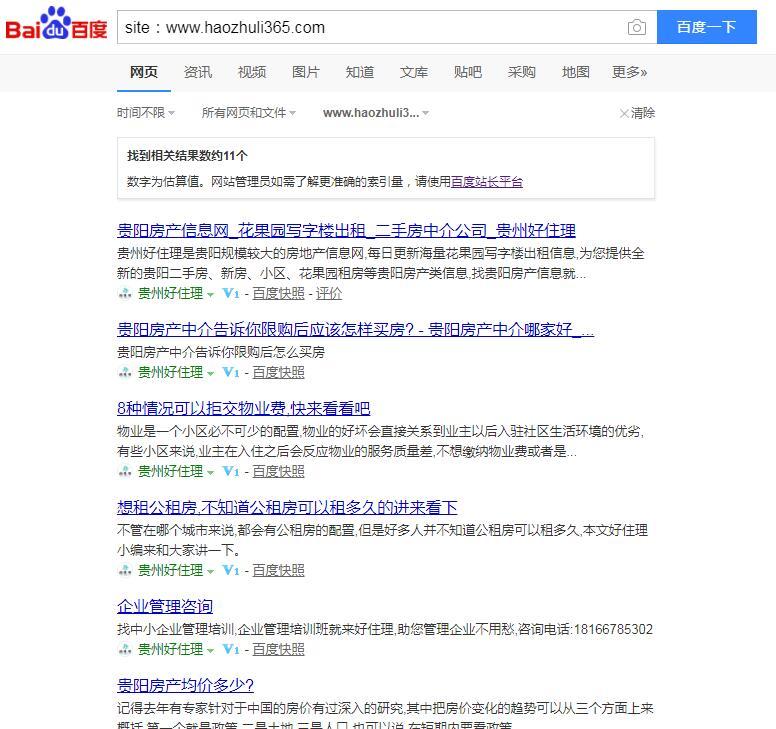Select the 网页 tab
This screenshot has width=776, height=729.
tap(144, 72)
